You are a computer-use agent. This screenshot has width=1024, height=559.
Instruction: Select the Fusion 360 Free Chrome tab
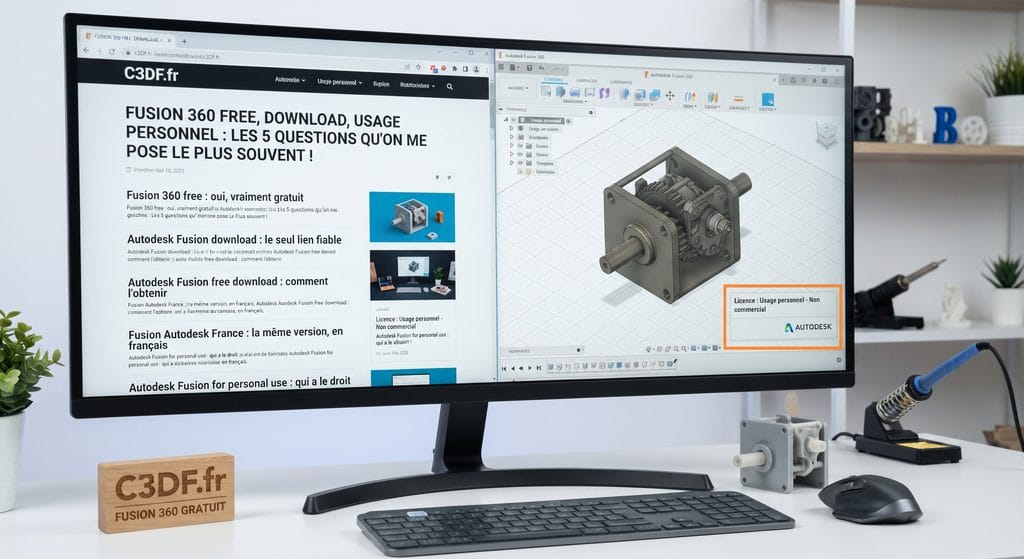(x=129, y=38)
